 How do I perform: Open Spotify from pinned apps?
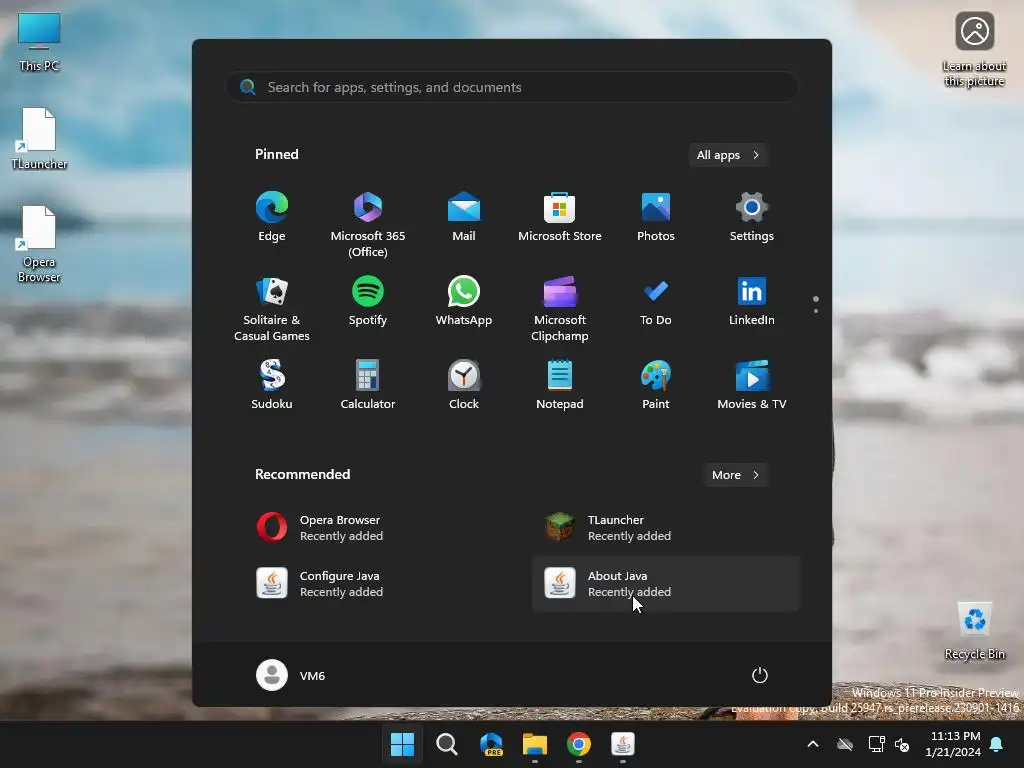pyautogui.click(x=368, y=301)
